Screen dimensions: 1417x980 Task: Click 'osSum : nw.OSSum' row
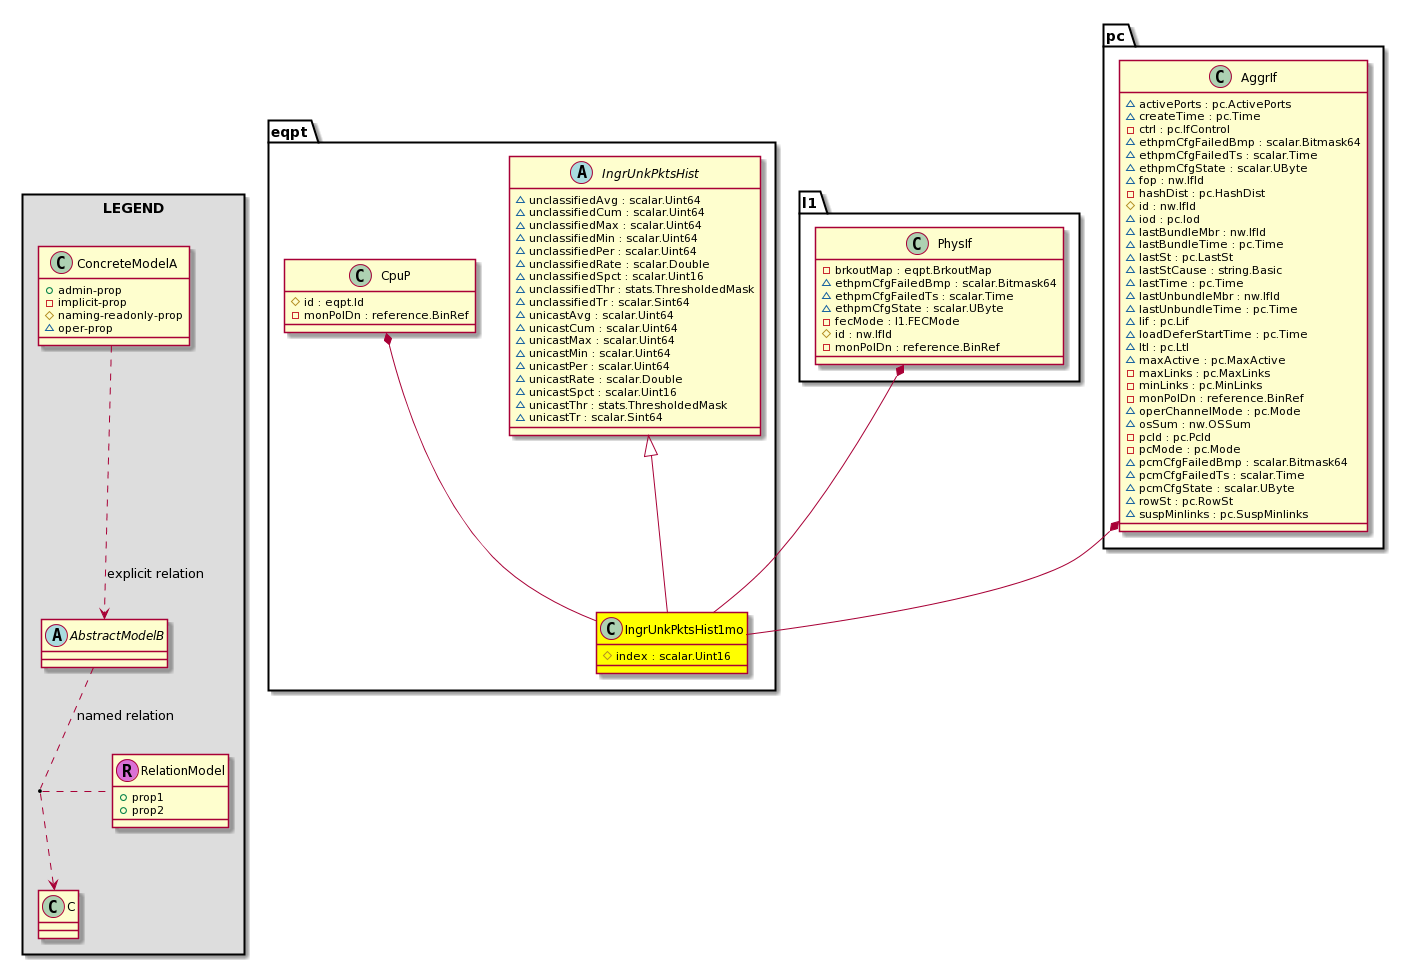pyautogui.click(x=1195, y=424)
